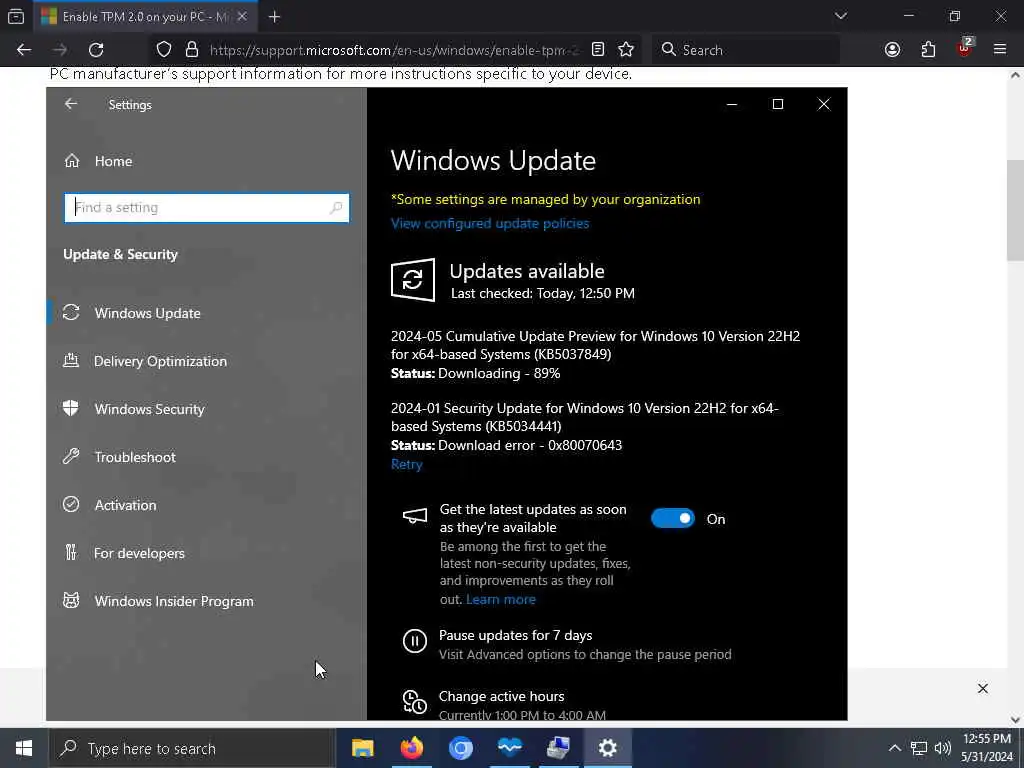Click the update refresh status icon

tap(413, 280)
